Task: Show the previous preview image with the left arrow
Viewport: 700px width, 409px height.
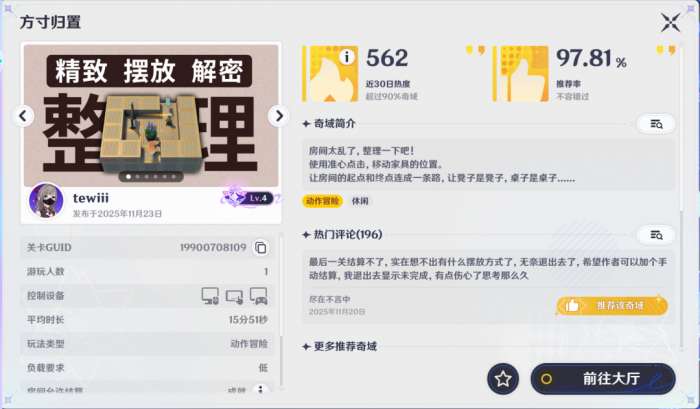Action: point(23,116)
